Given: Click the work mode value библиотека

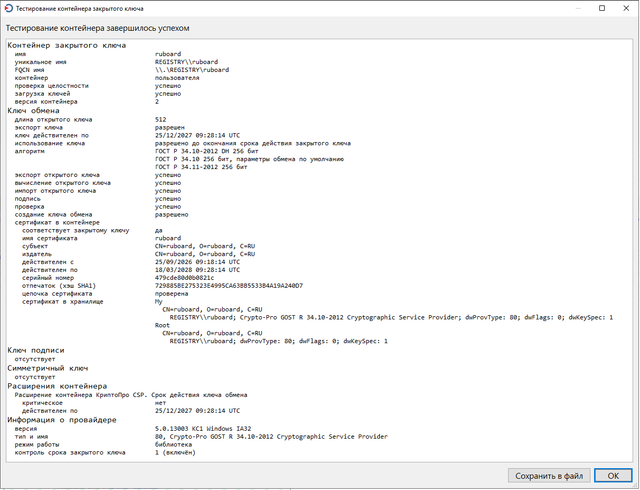Looking at the screenshot, I should [x=173, y=445].
